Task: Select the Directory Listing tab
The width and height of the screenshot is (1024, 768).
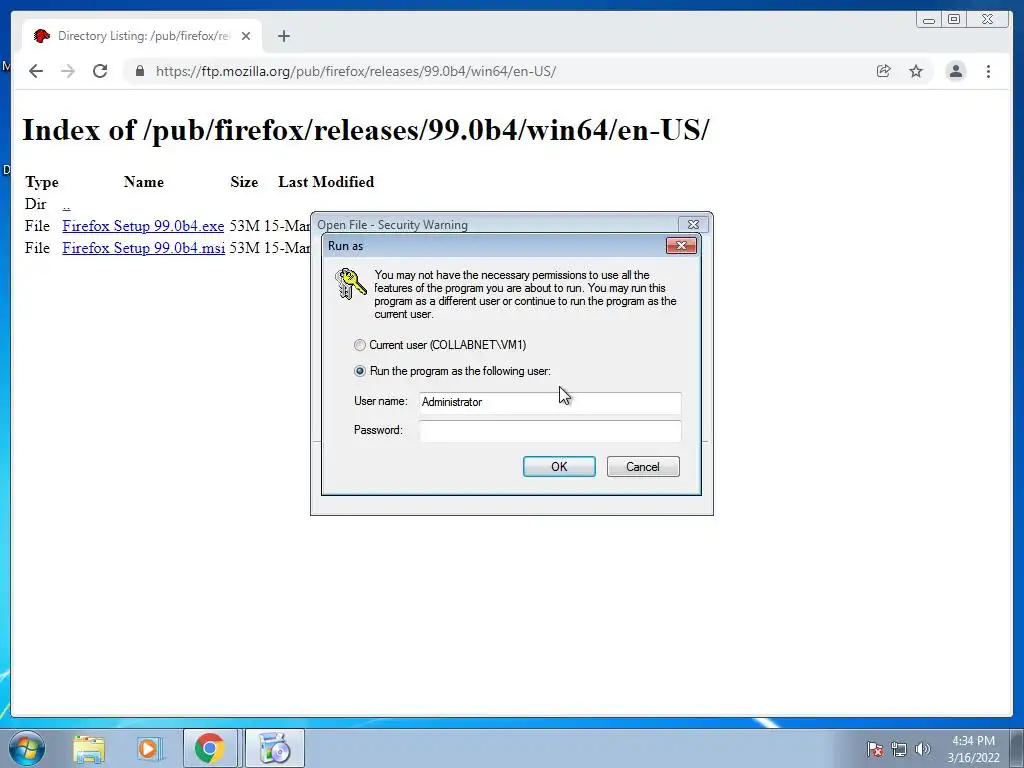Action: point(142,36)
